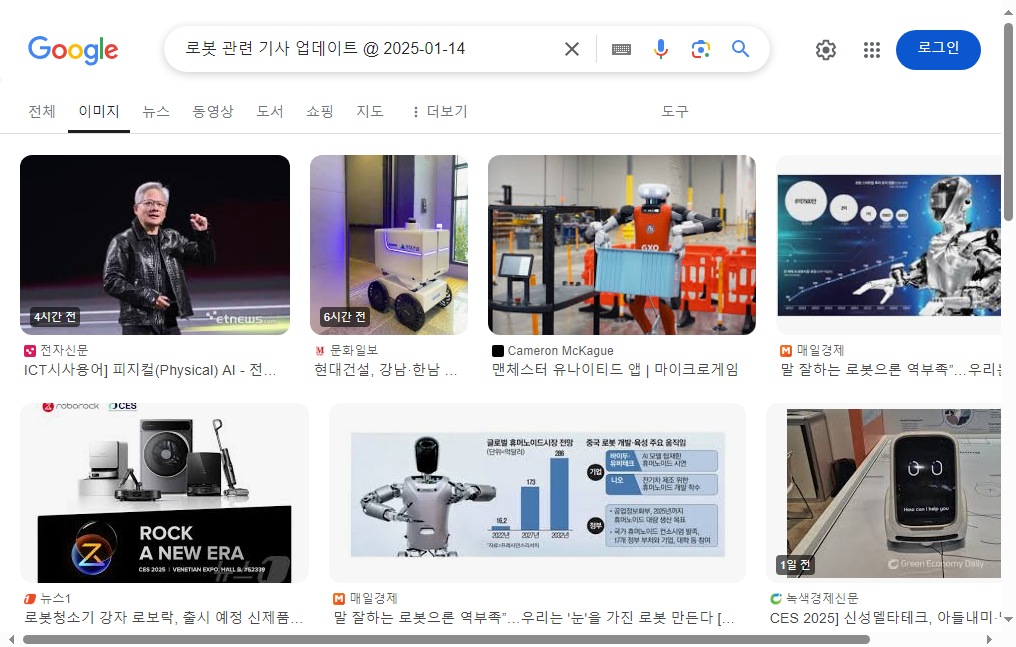The height and width of the screenshot is (647, 1016).
Task: Click the 1일 전 timestamp badge
Action: click(795, 565)
